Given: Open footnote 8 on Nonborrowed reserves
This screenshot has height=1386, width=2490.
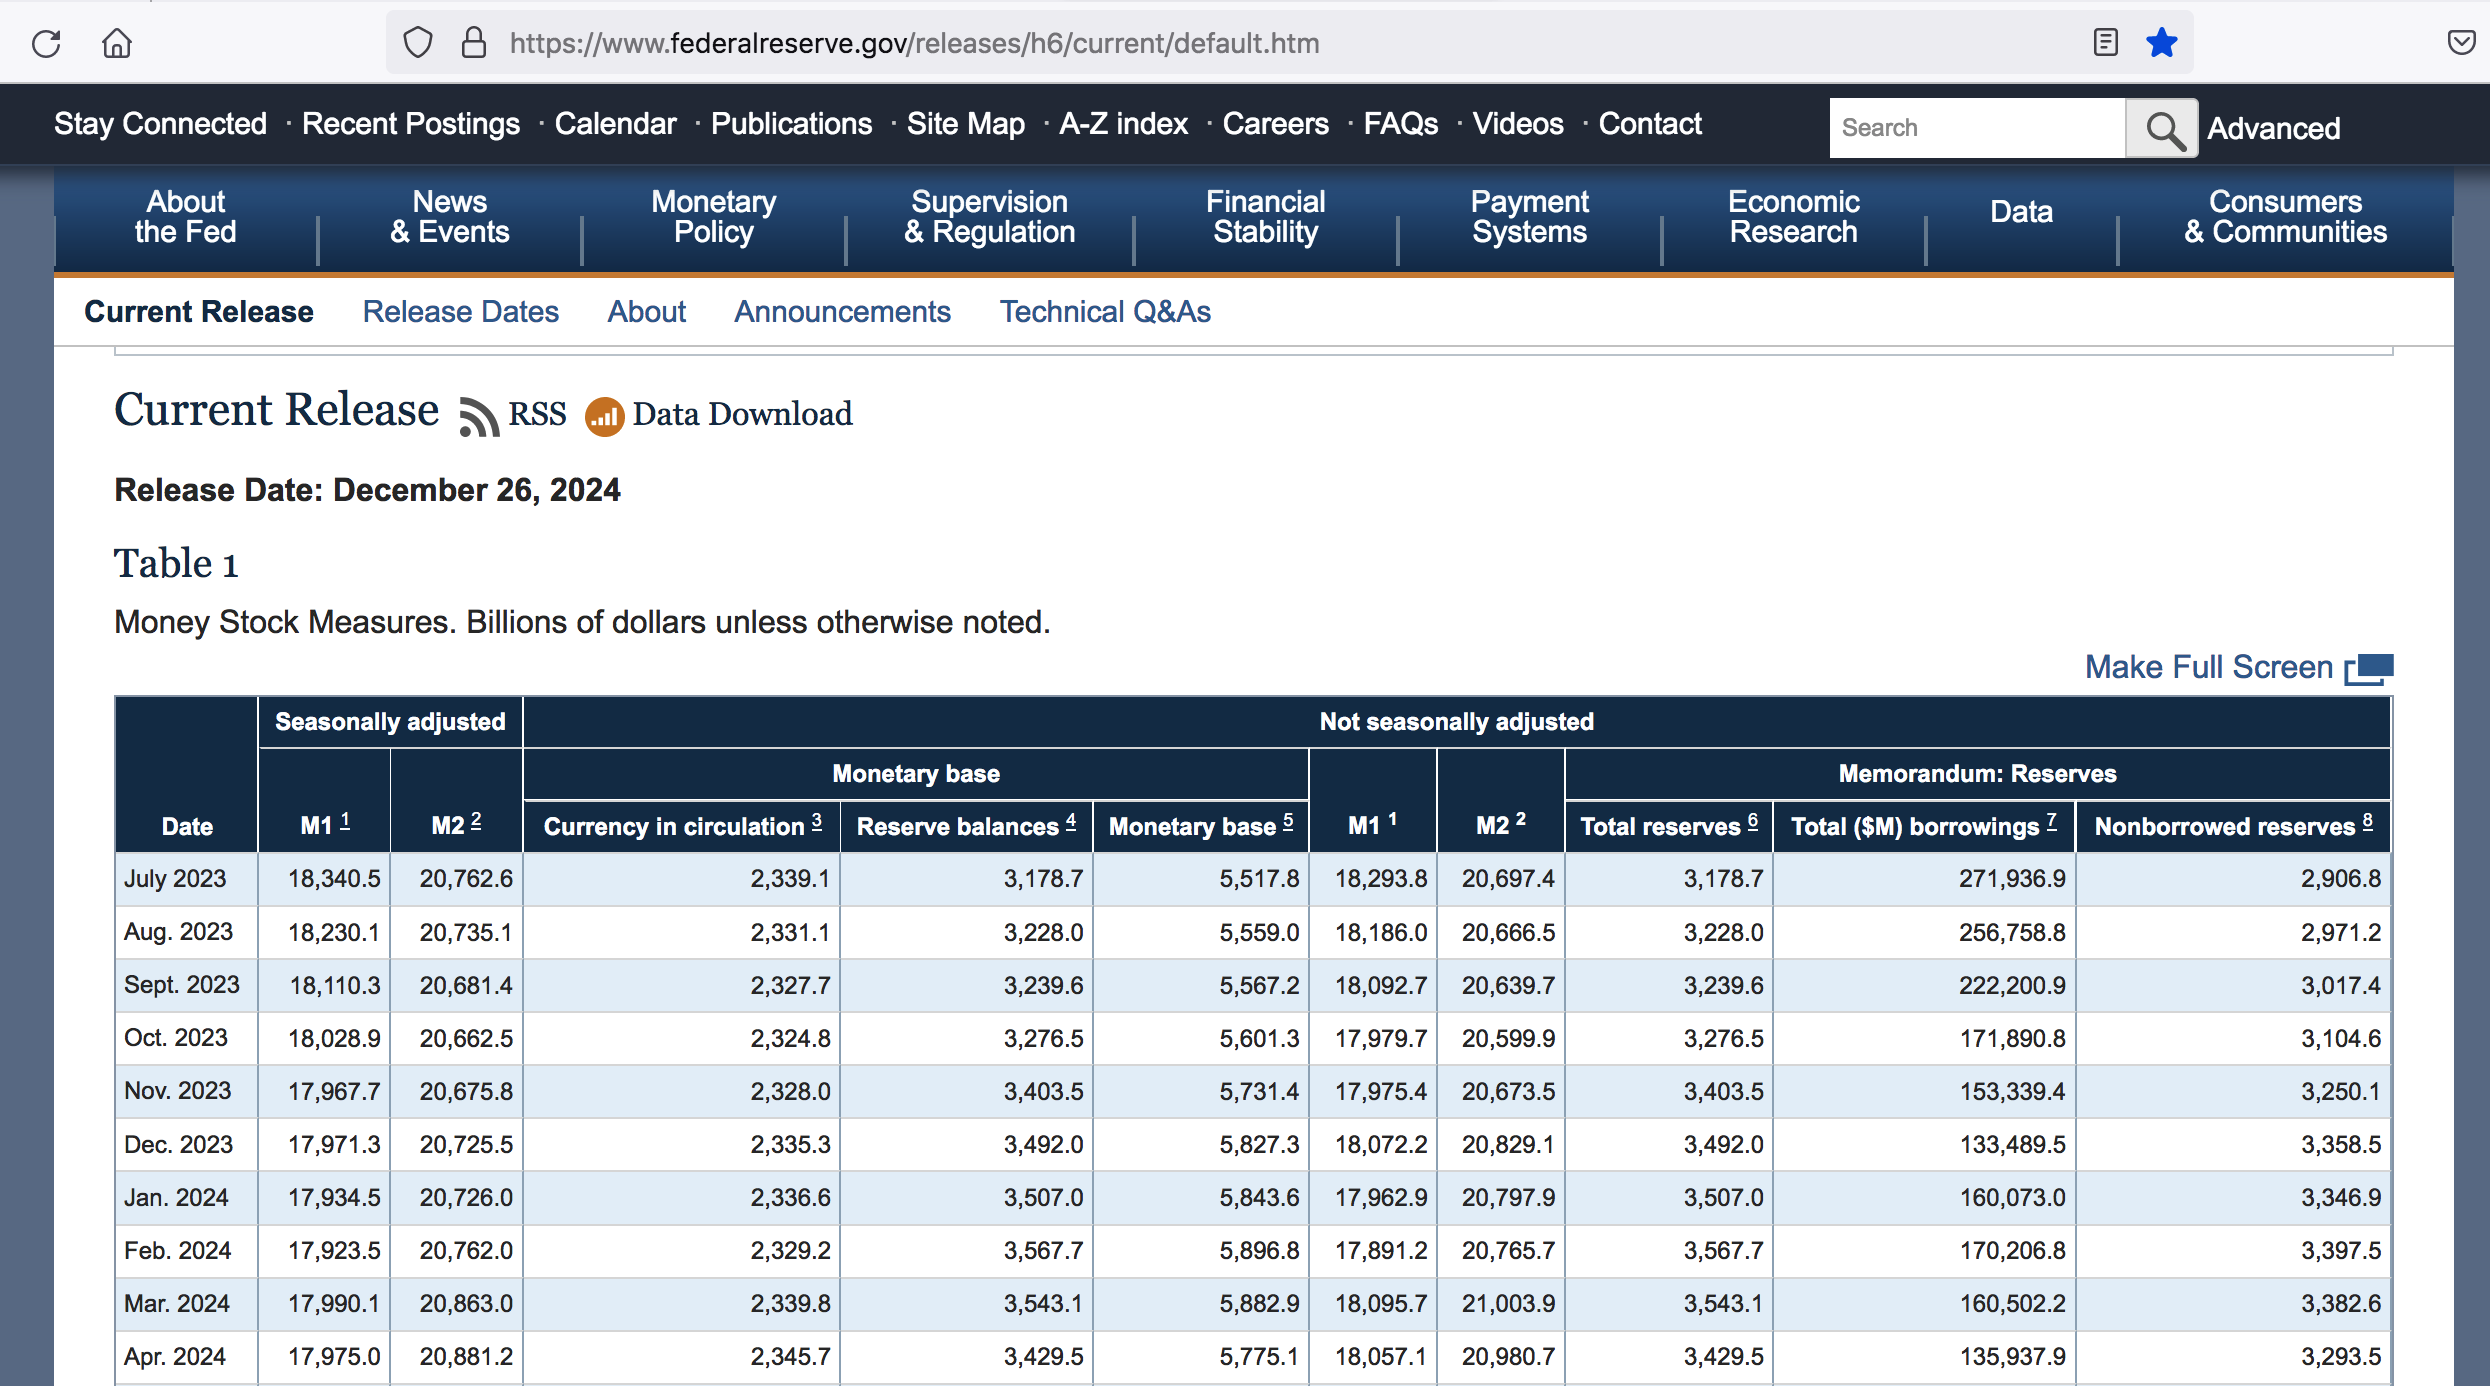Looking at the screenshot, I should coord(2368,821).
